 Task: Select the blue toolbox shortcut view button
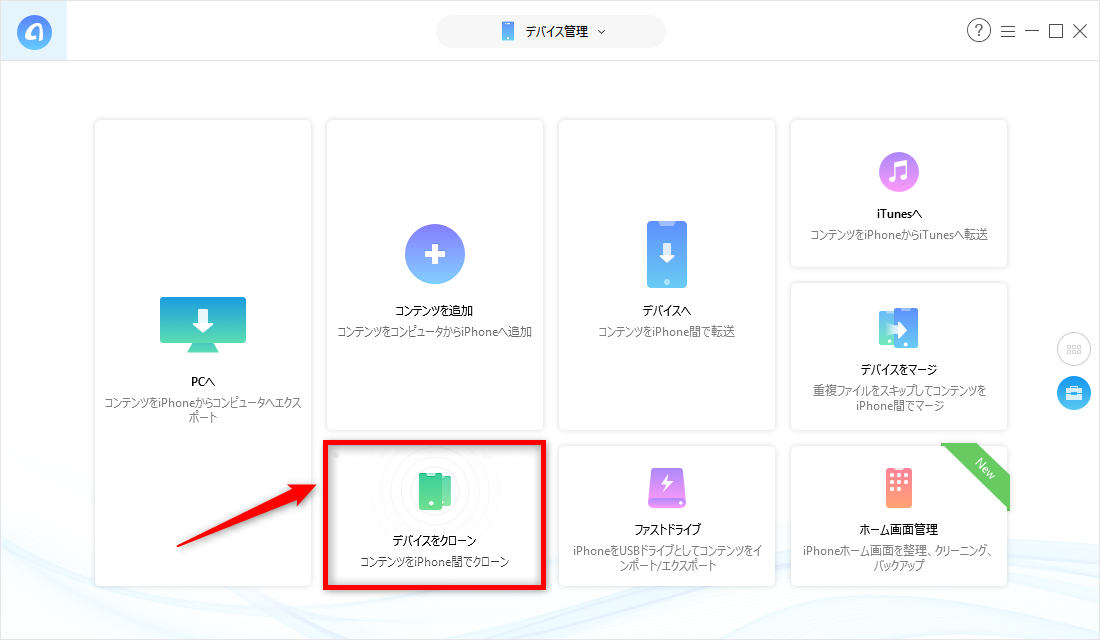click(x=1074, y=393)
